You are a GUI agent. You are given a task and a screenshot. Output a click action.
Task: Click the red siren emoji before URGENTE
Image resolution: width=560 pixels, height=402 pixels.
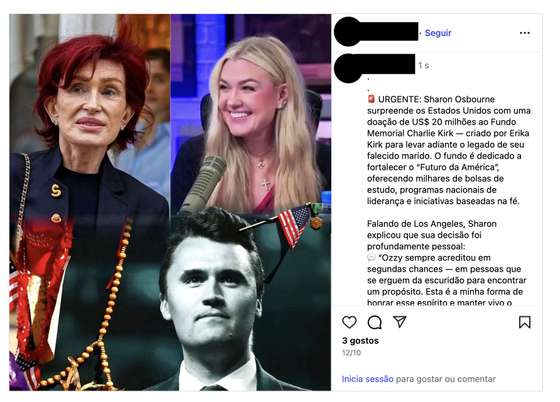[371, 99]
